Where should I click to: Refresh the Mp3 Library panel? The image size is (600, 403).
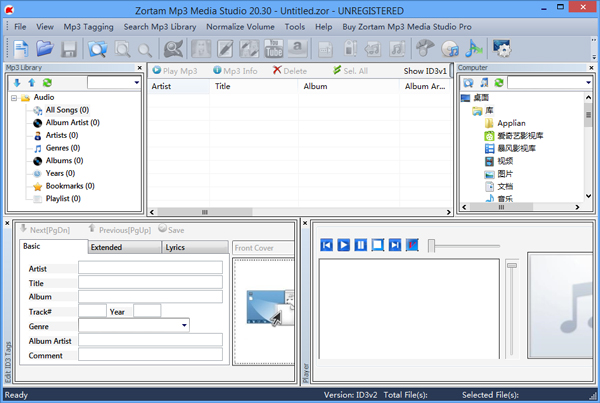(x=47, y=83)
